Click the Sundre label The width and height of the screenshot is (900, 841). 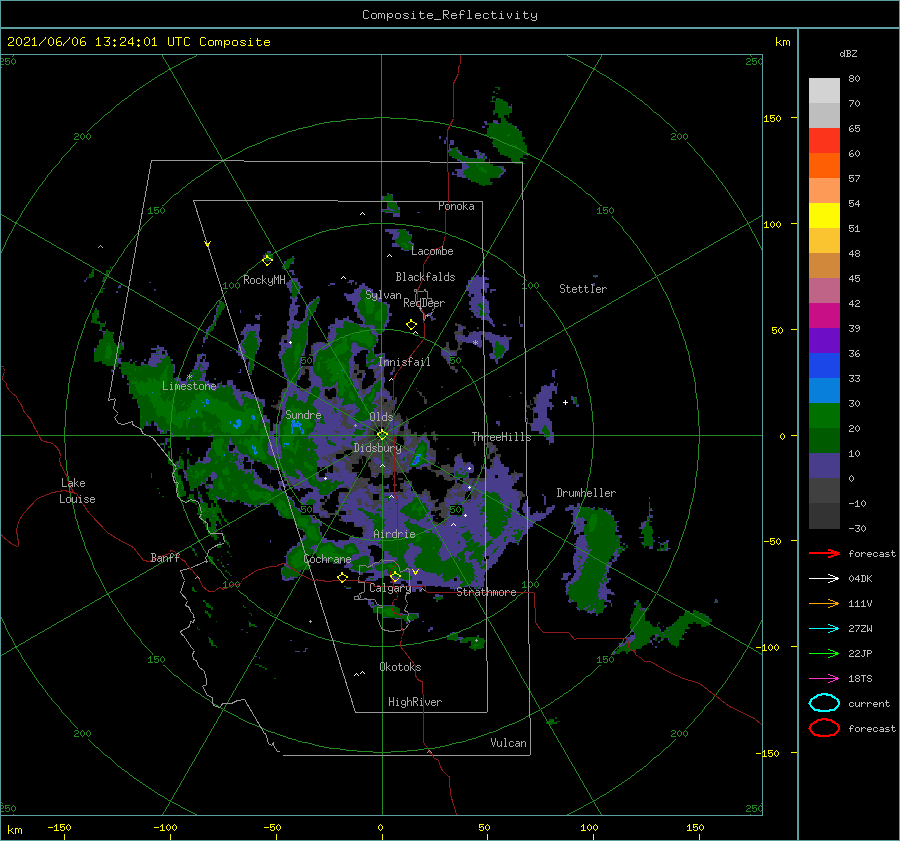pyautogui.click(x=303, y=415)
